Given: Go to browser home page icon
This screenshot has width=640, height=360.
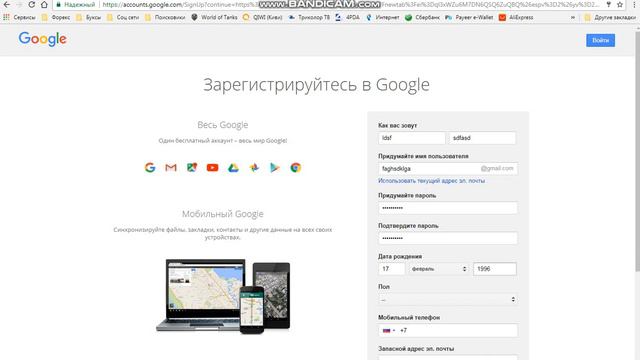Looking at the screenshot, I should click(x=44, y=4).
